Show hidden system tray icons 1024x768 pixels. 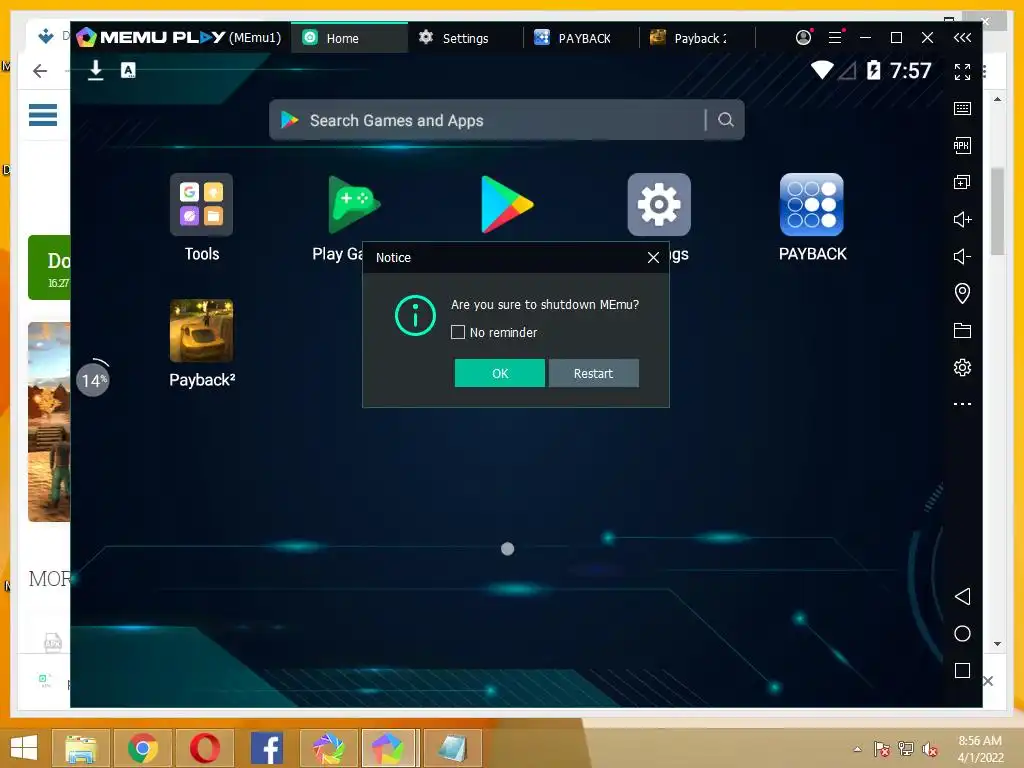tap(857, 749)
